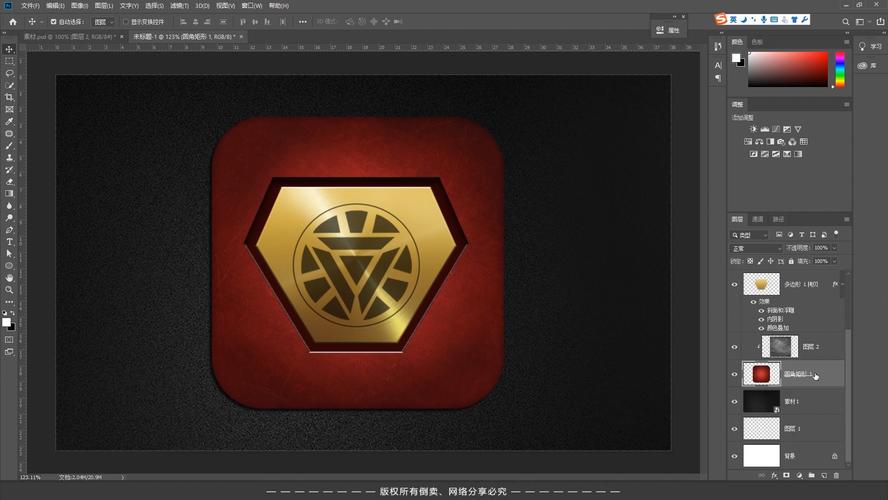Collapse the fx effects on 多边形 1 拷贝
This screenshot has height=500, width=888.
tap(842, 284)
